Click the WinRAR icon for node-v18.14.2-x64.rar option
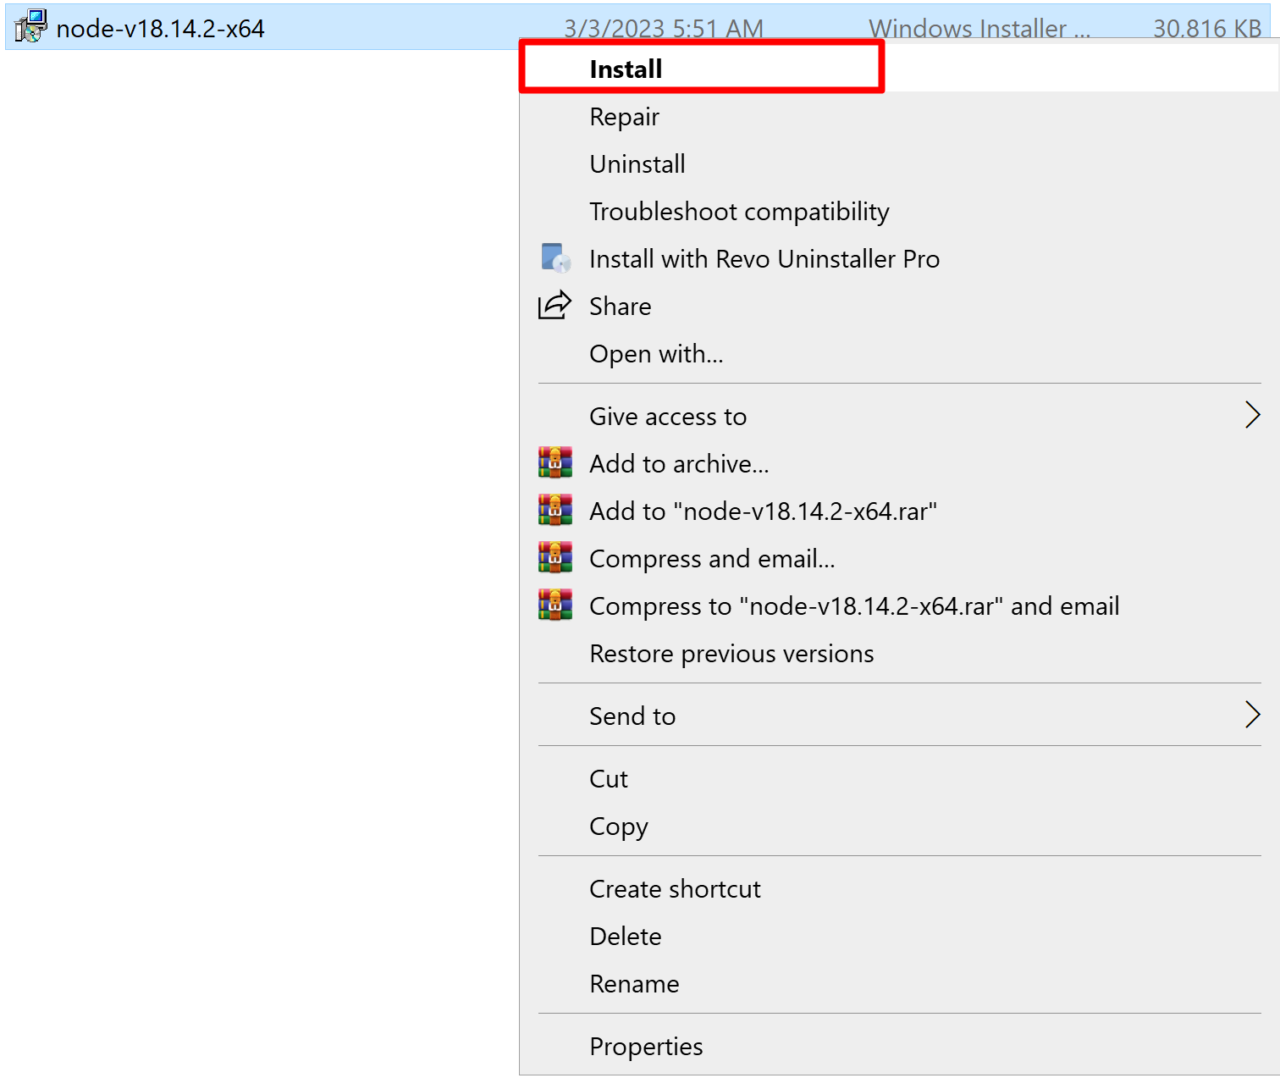The image size is (1280, 1078). point(555,510)
